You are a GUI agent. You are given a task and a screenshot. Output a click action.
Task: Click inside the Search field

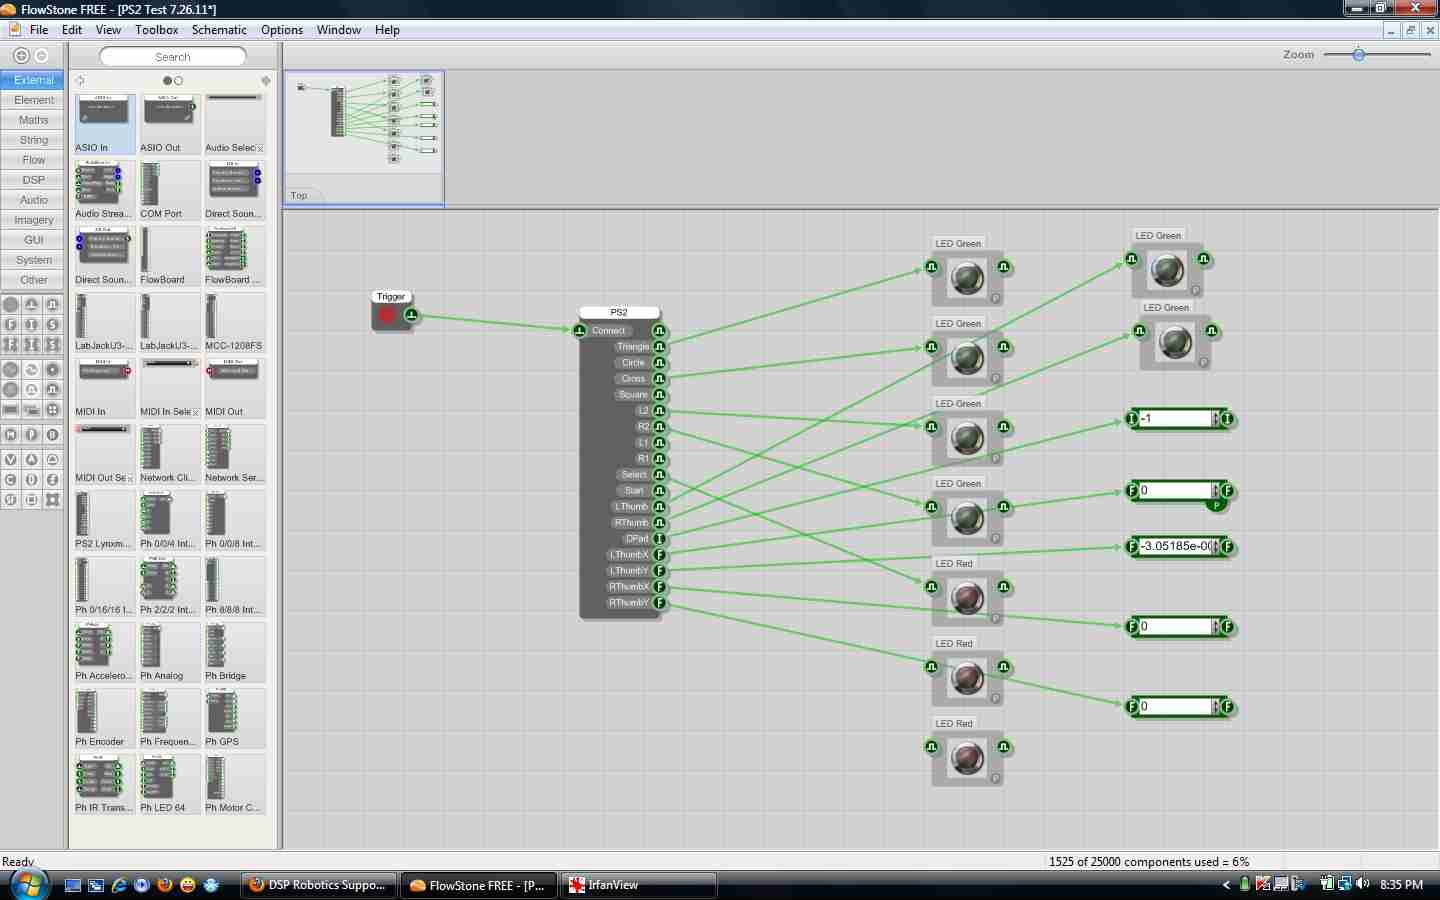tap(172, 56)
